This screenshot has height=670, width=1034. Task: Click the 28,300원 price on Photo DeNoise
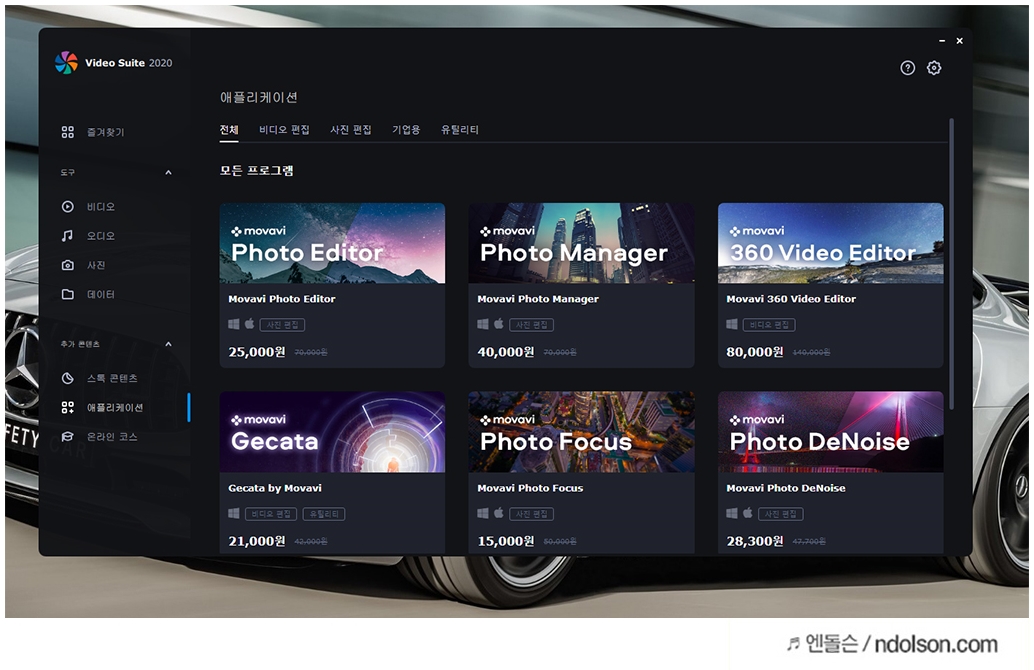click(x=755, y=541)
